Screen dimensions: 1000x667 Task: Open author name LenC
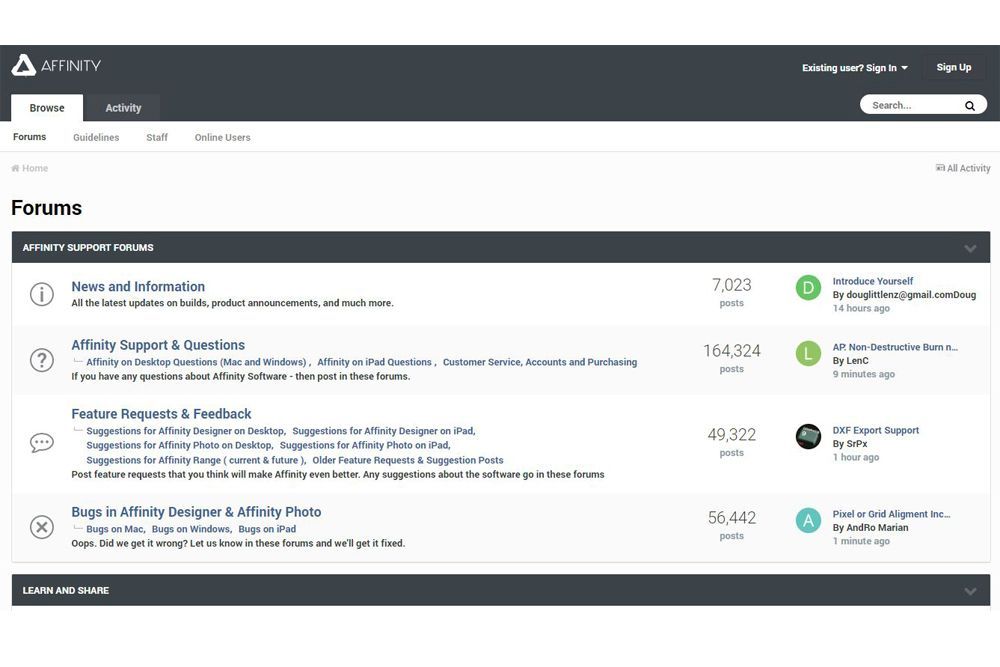pos(857,361)
